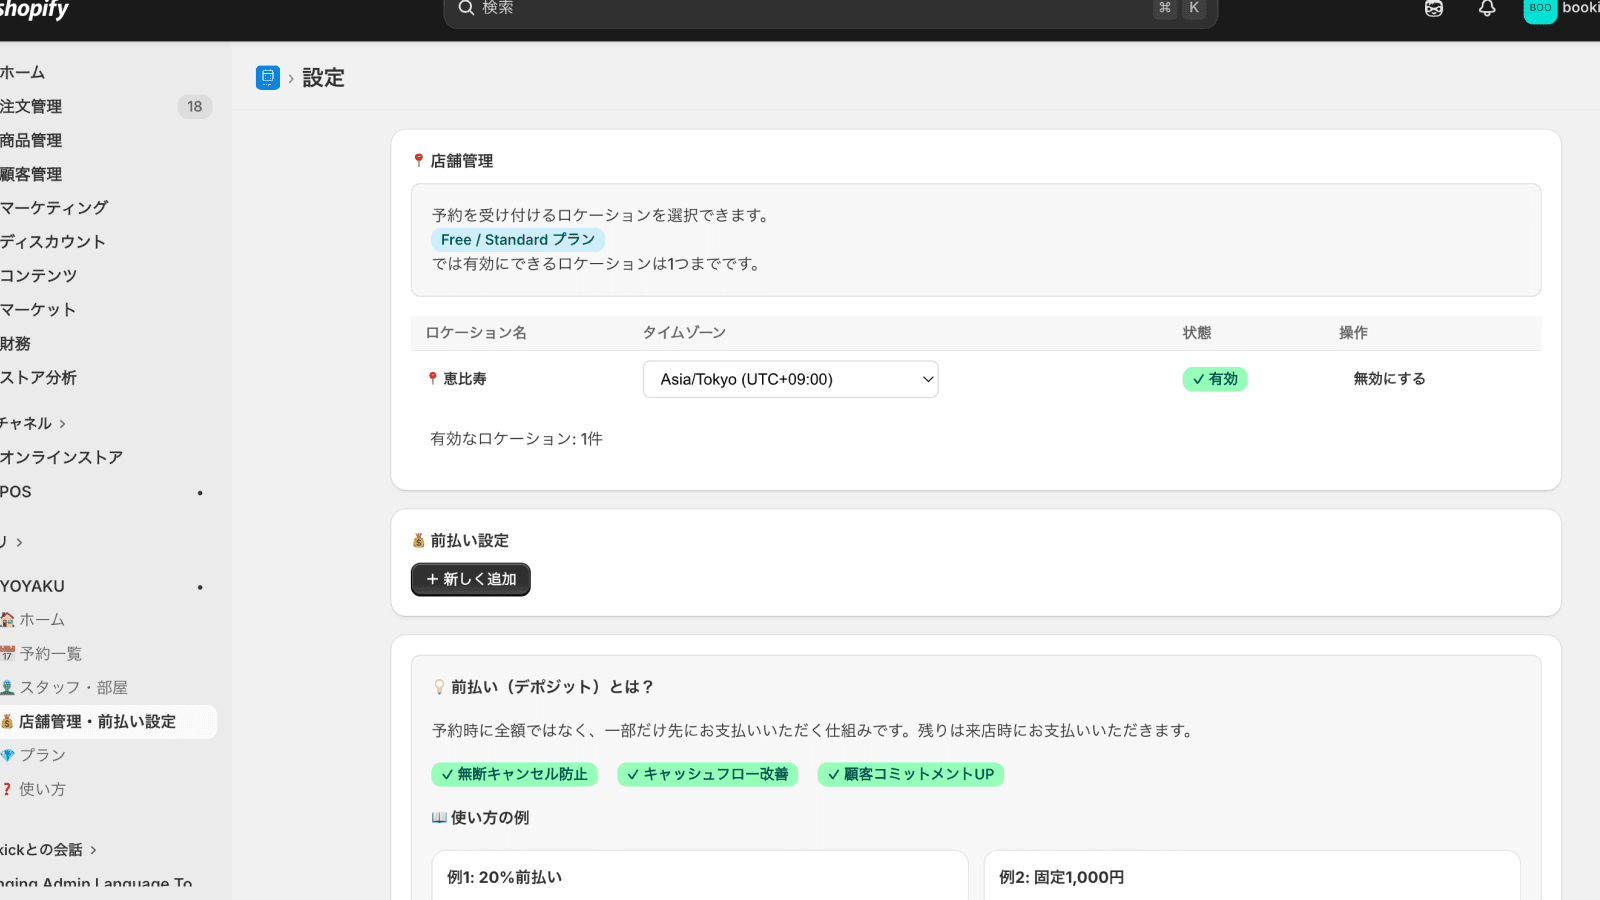Click the avatar icon in the top bar
Viewport: 1600px width, 900px height.
(1434, 8)
